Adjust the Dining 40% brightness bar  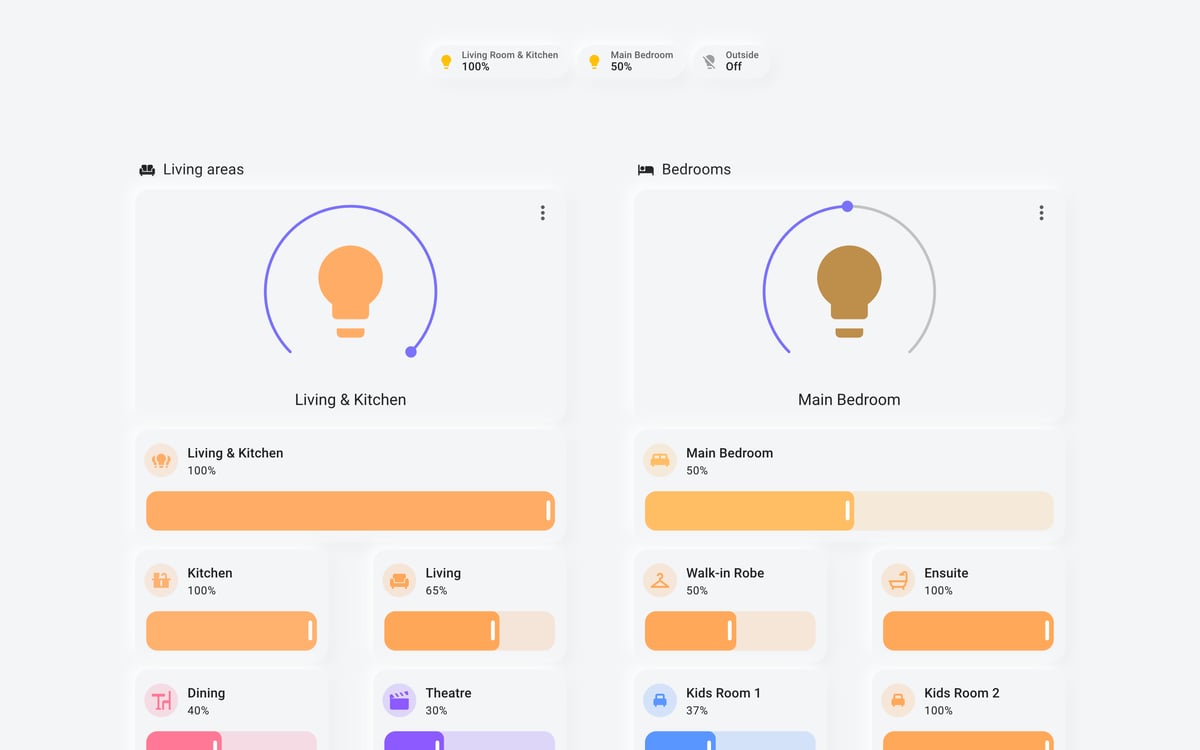coord(231,741)
